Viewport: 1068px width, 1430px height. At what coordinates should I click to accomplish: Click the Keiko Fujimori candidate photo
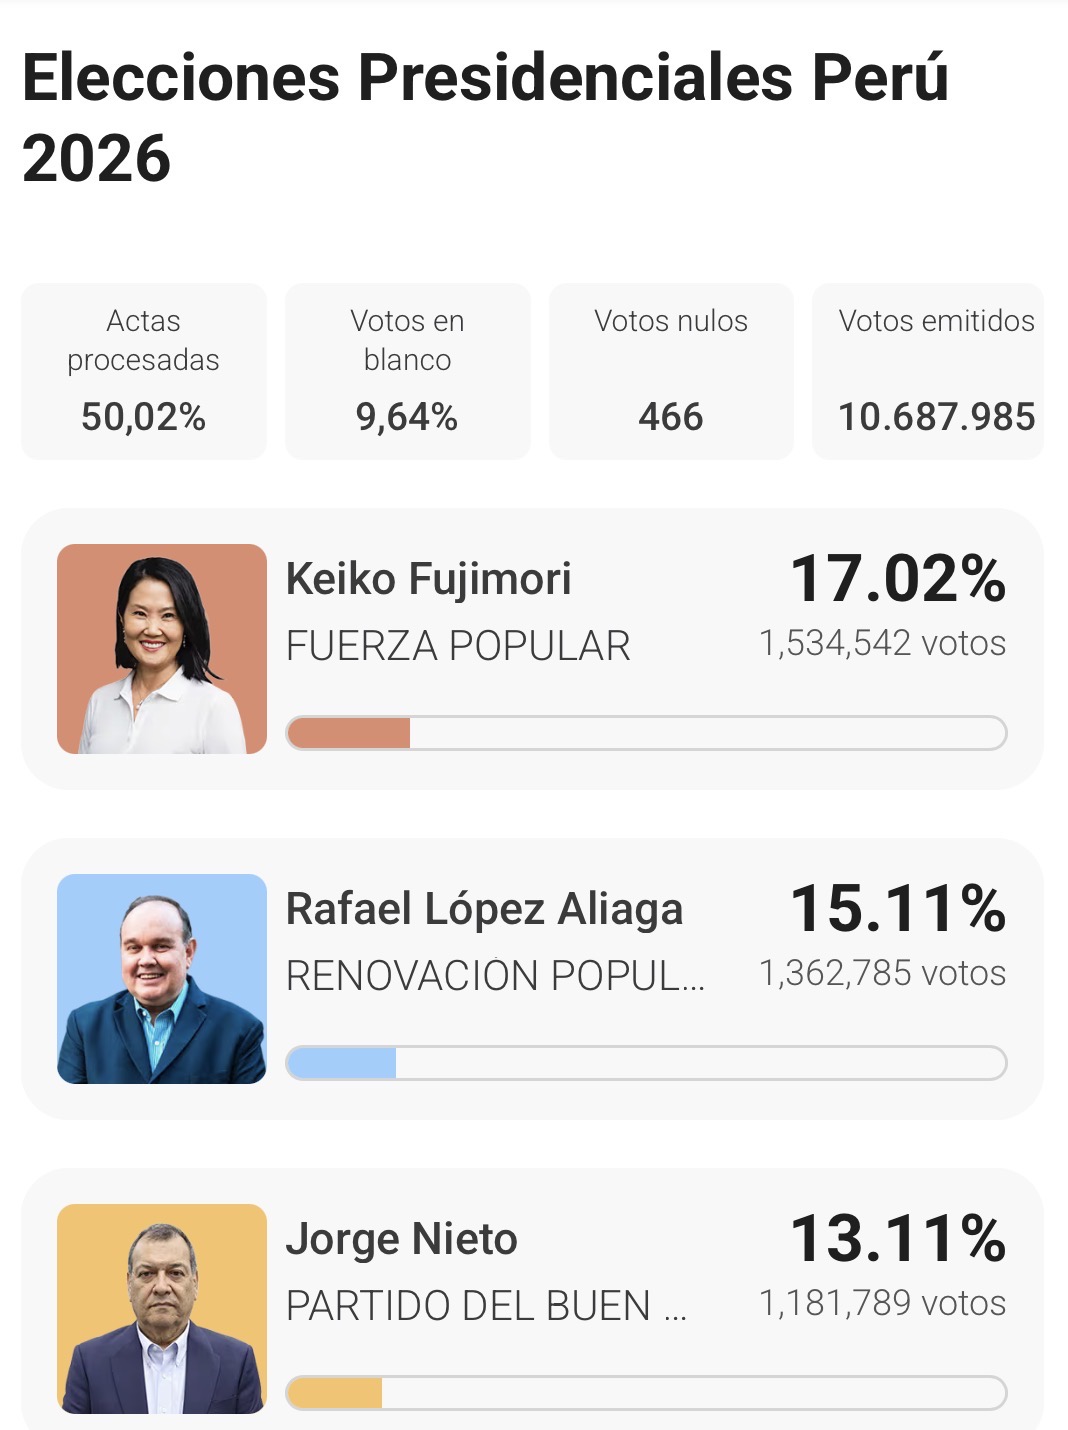tap(162, 649)
